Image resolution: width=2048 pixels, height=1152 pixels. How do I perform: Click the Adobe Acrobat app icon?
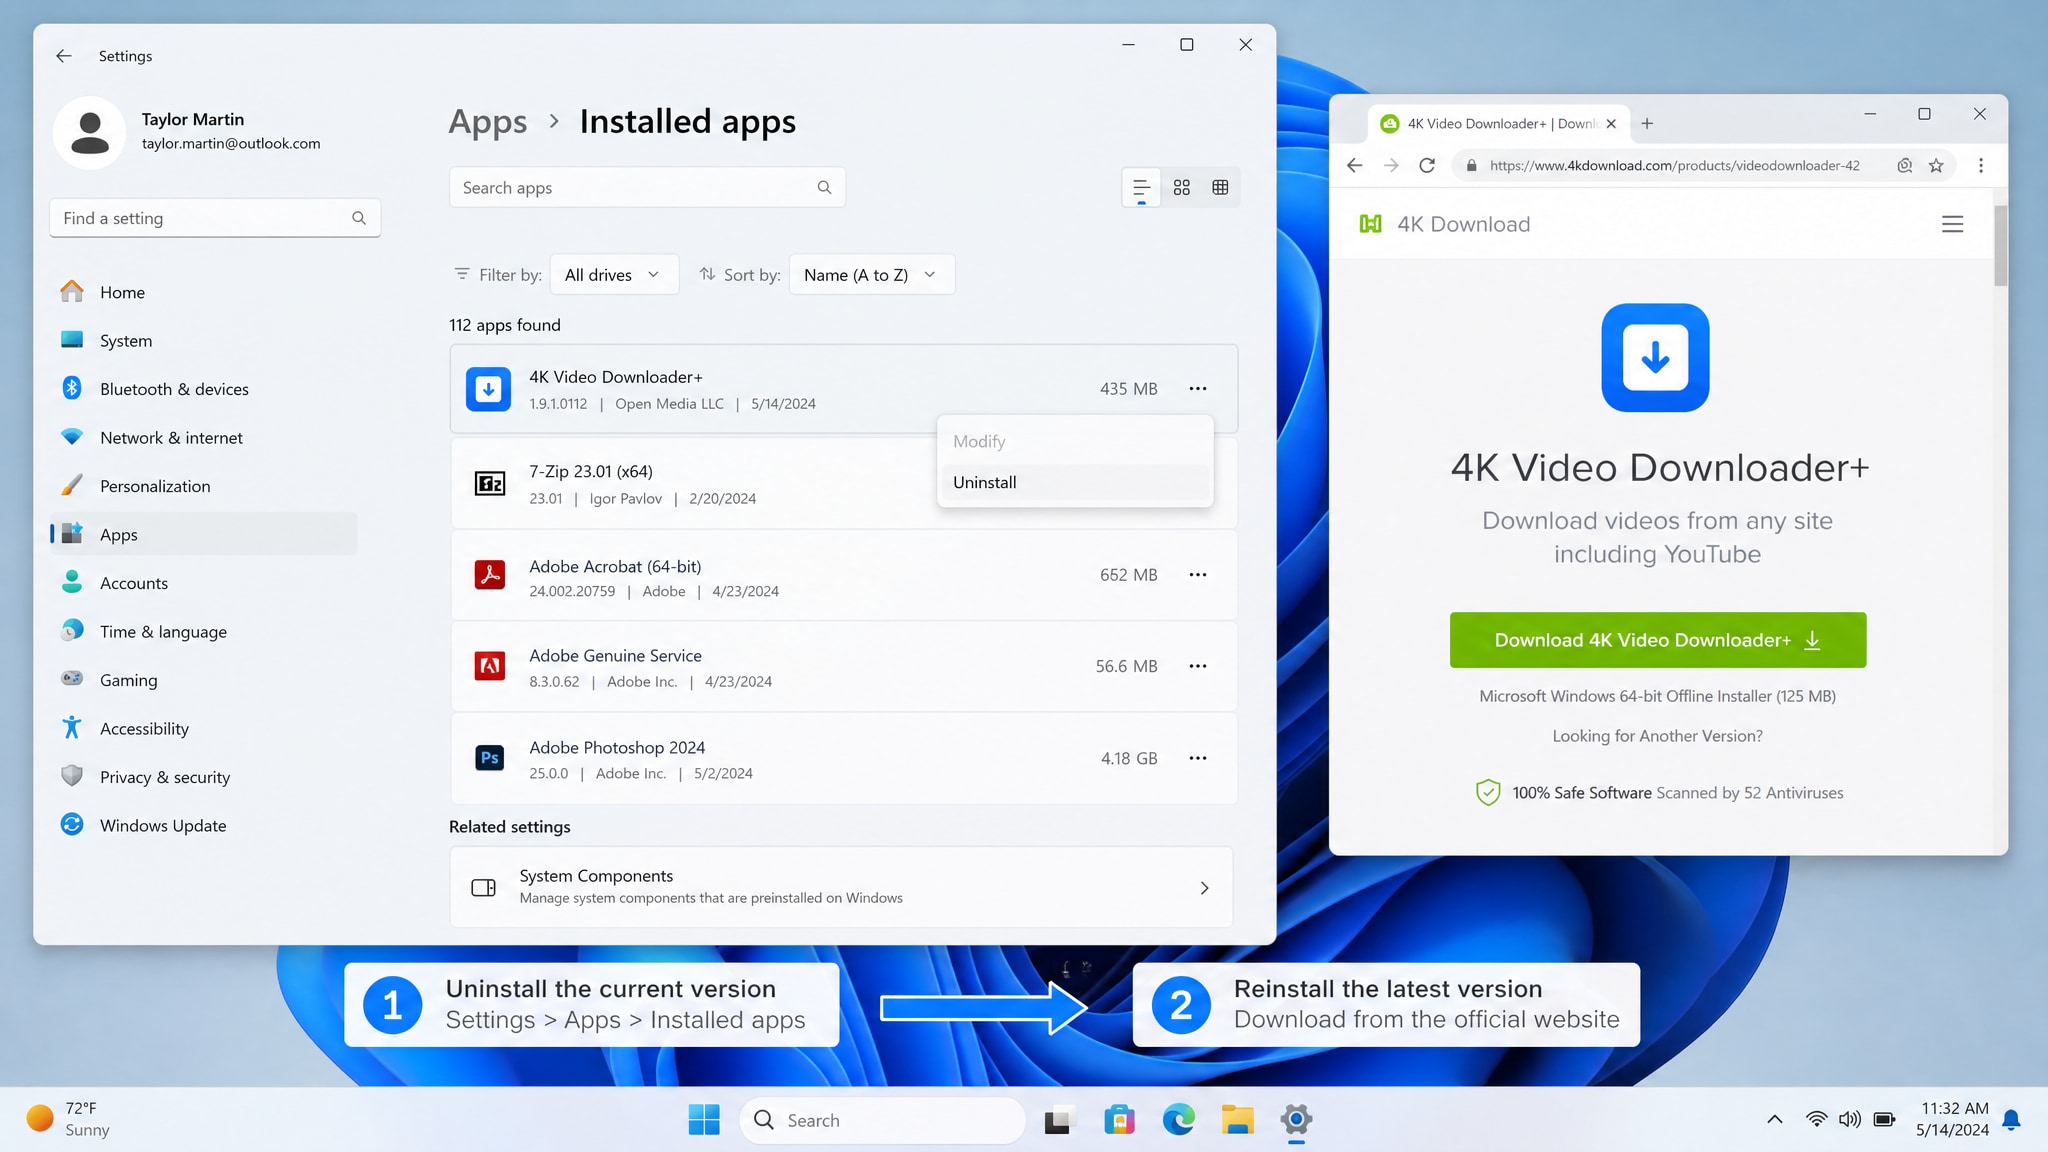pos(489,575)
